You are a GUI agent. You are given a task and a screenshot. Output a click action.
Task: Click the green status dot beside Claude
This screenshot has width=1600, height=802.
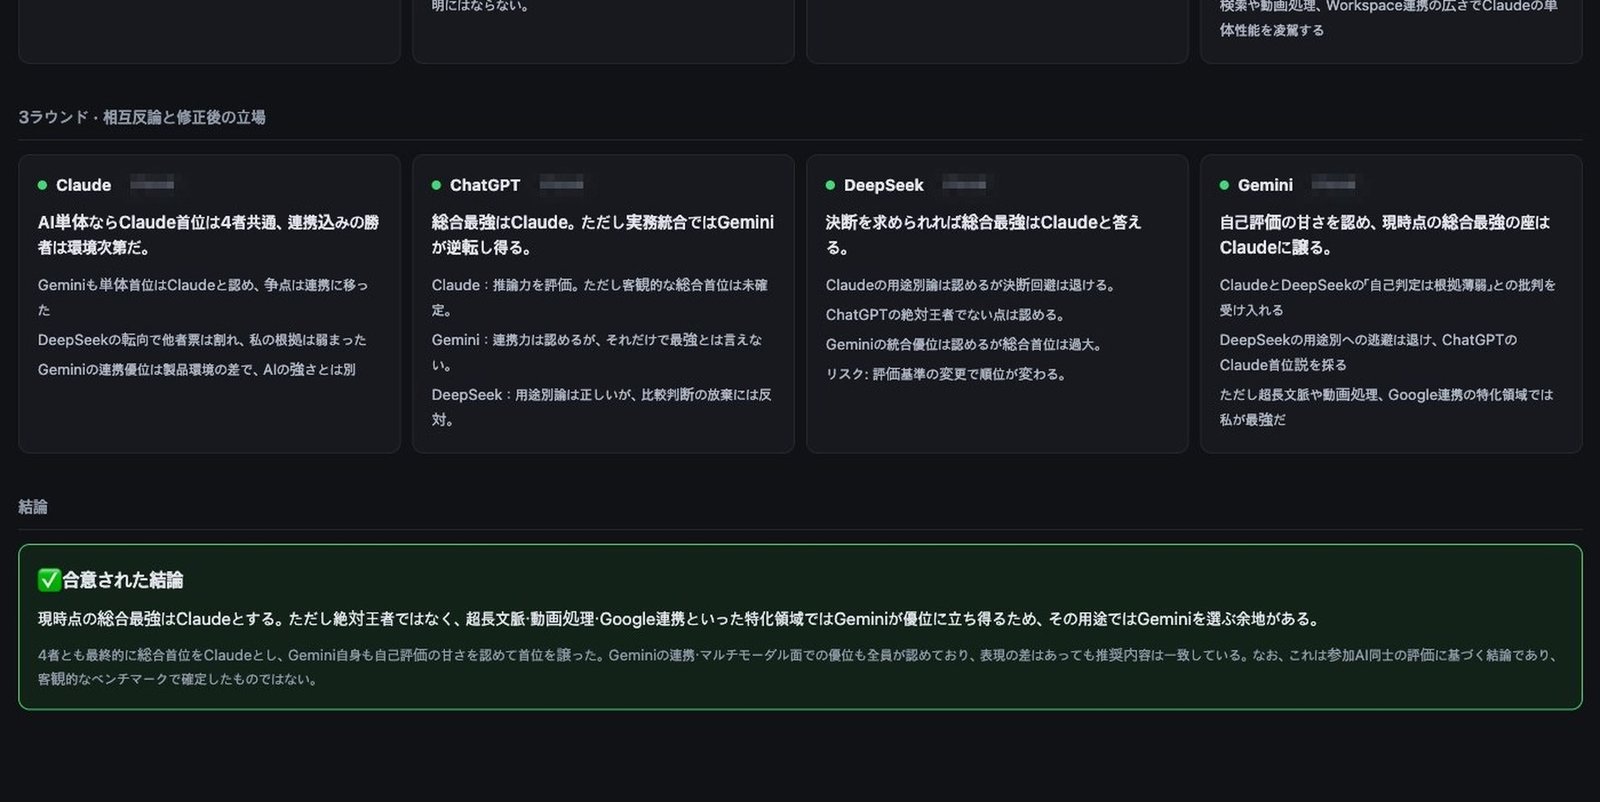42,185
